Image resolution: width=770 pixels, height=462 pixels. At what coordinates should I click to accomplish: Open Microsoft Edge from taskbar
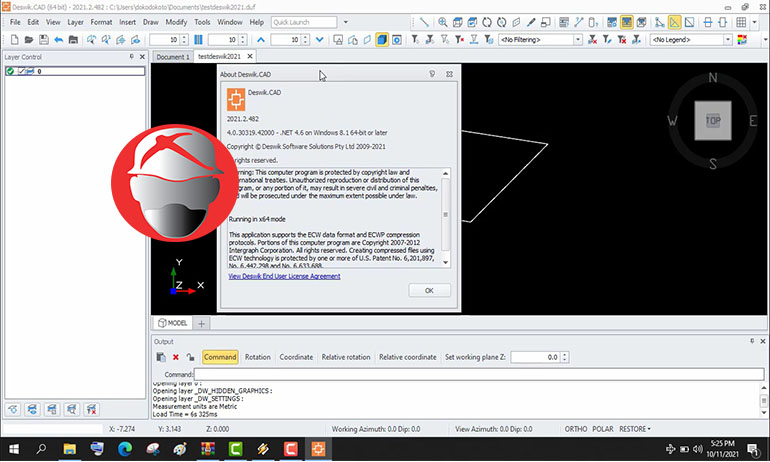(125, 449)
